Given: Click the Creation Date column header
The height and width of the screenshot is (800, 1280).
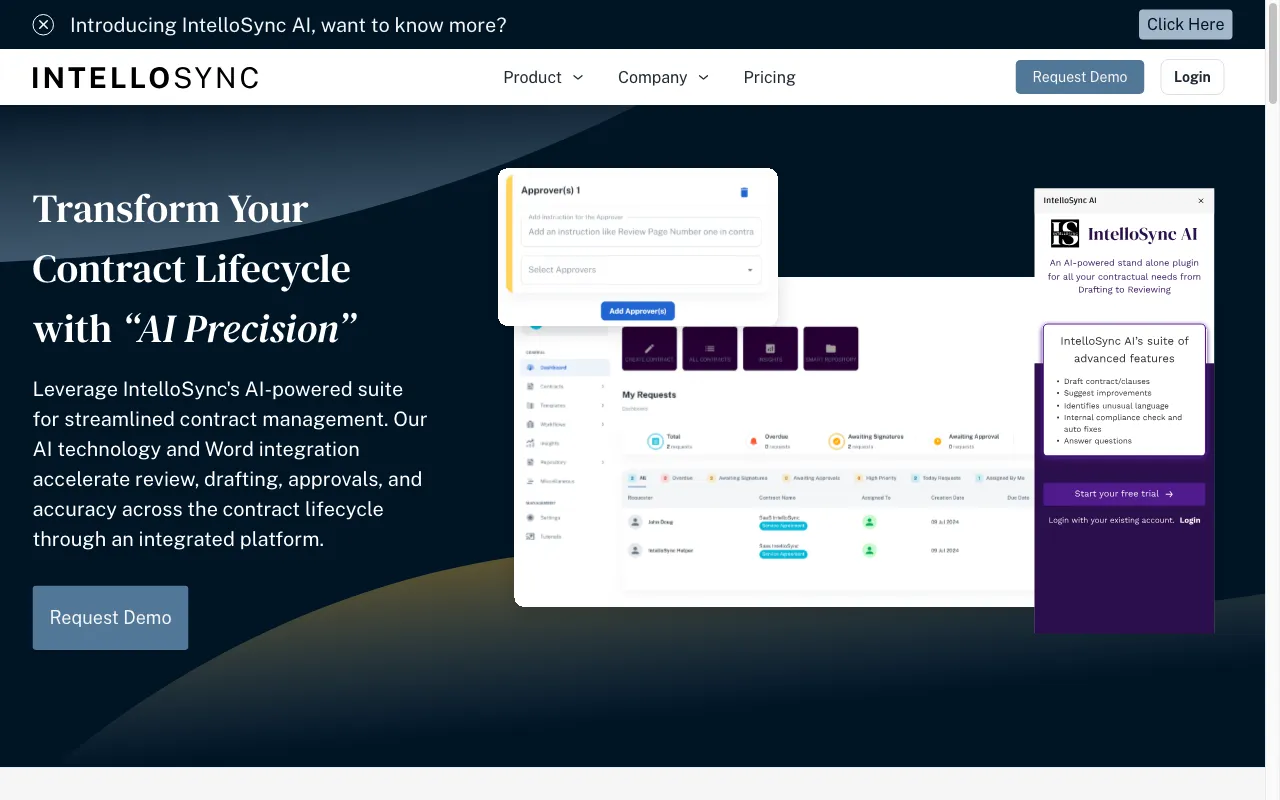Looking at the screenshot, I should coord(948,497).
